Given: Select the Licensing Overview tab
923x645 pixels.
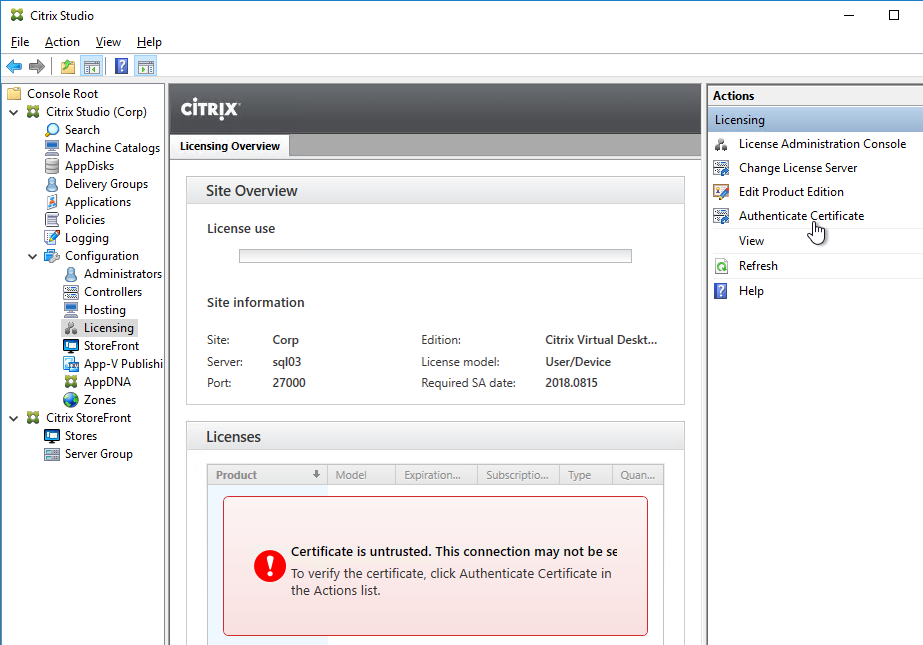Looking at the screenshot, I should [230, 146].
